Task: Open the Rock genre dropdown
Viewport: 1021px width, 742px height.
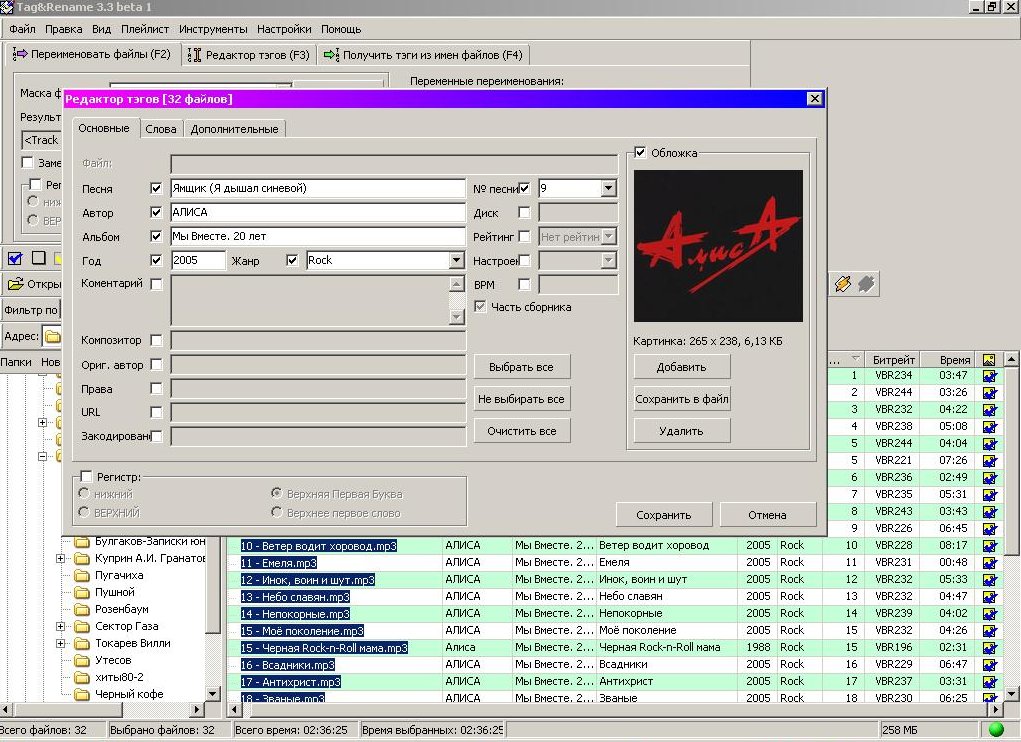Action: pyautogui.click(x=456, y=260)
